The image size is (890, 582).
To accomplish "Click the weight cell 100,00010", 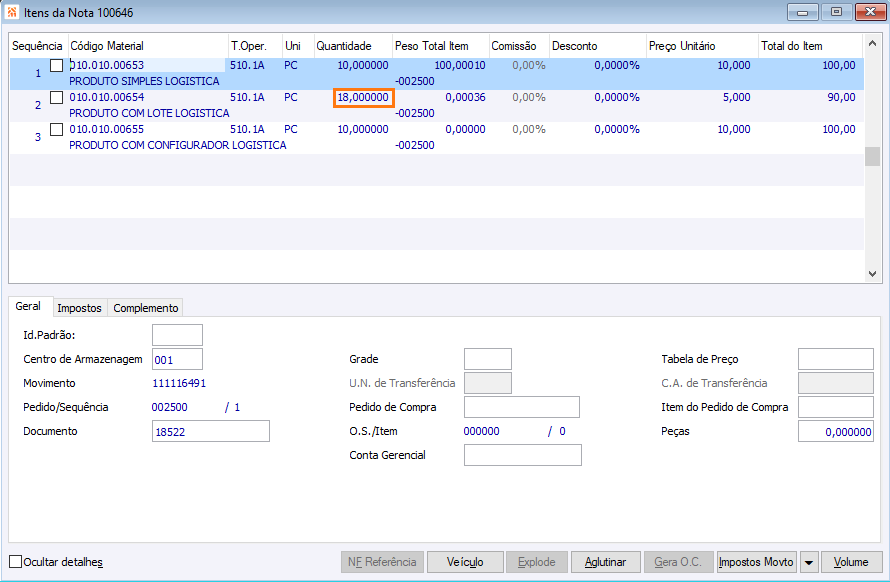I will [460, 65].
